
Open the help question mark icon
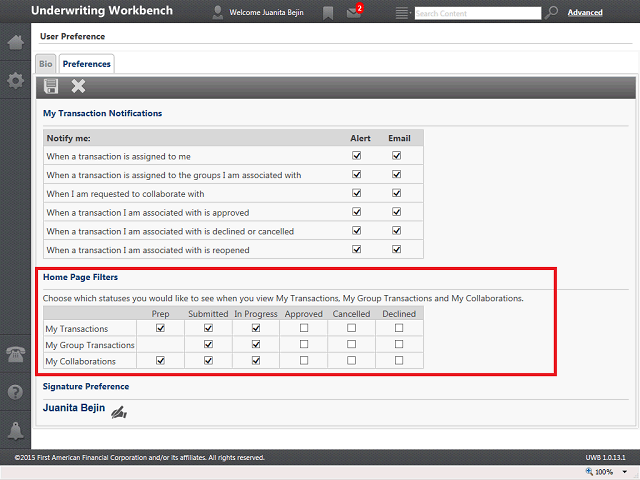coord(16,392)
